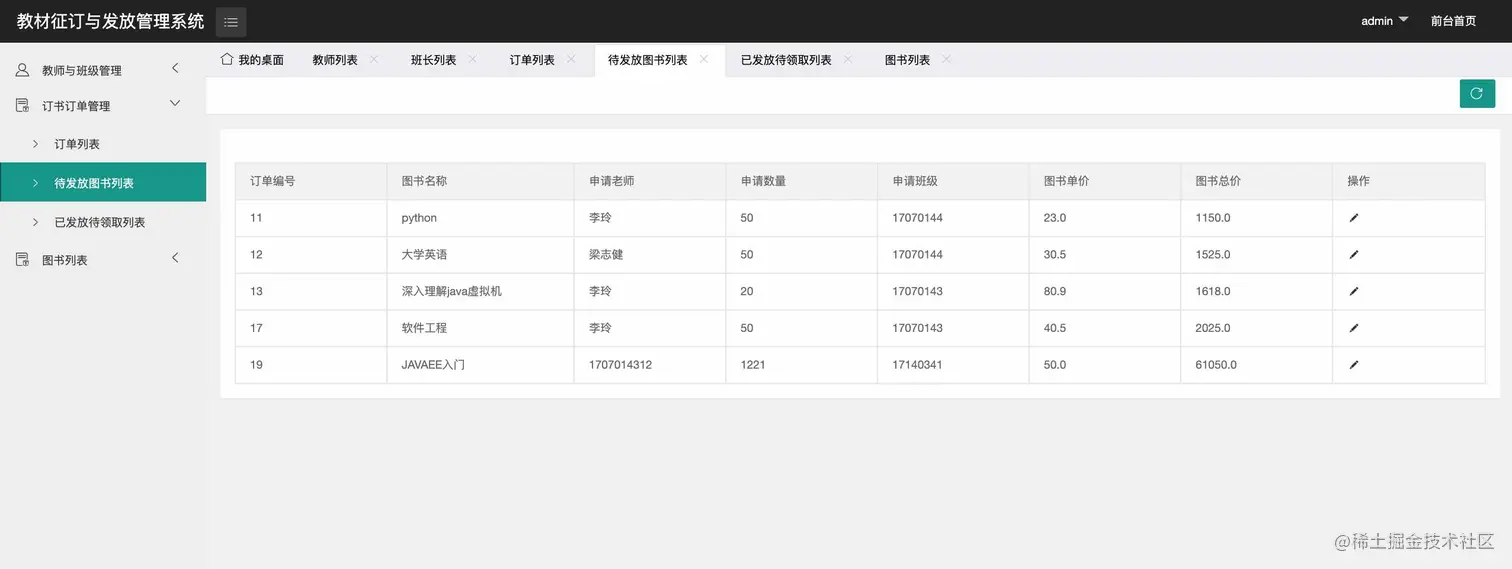Select the JAVAEE入门 cell
This screenshot has height=569, width=1512.
coord(481,365)
